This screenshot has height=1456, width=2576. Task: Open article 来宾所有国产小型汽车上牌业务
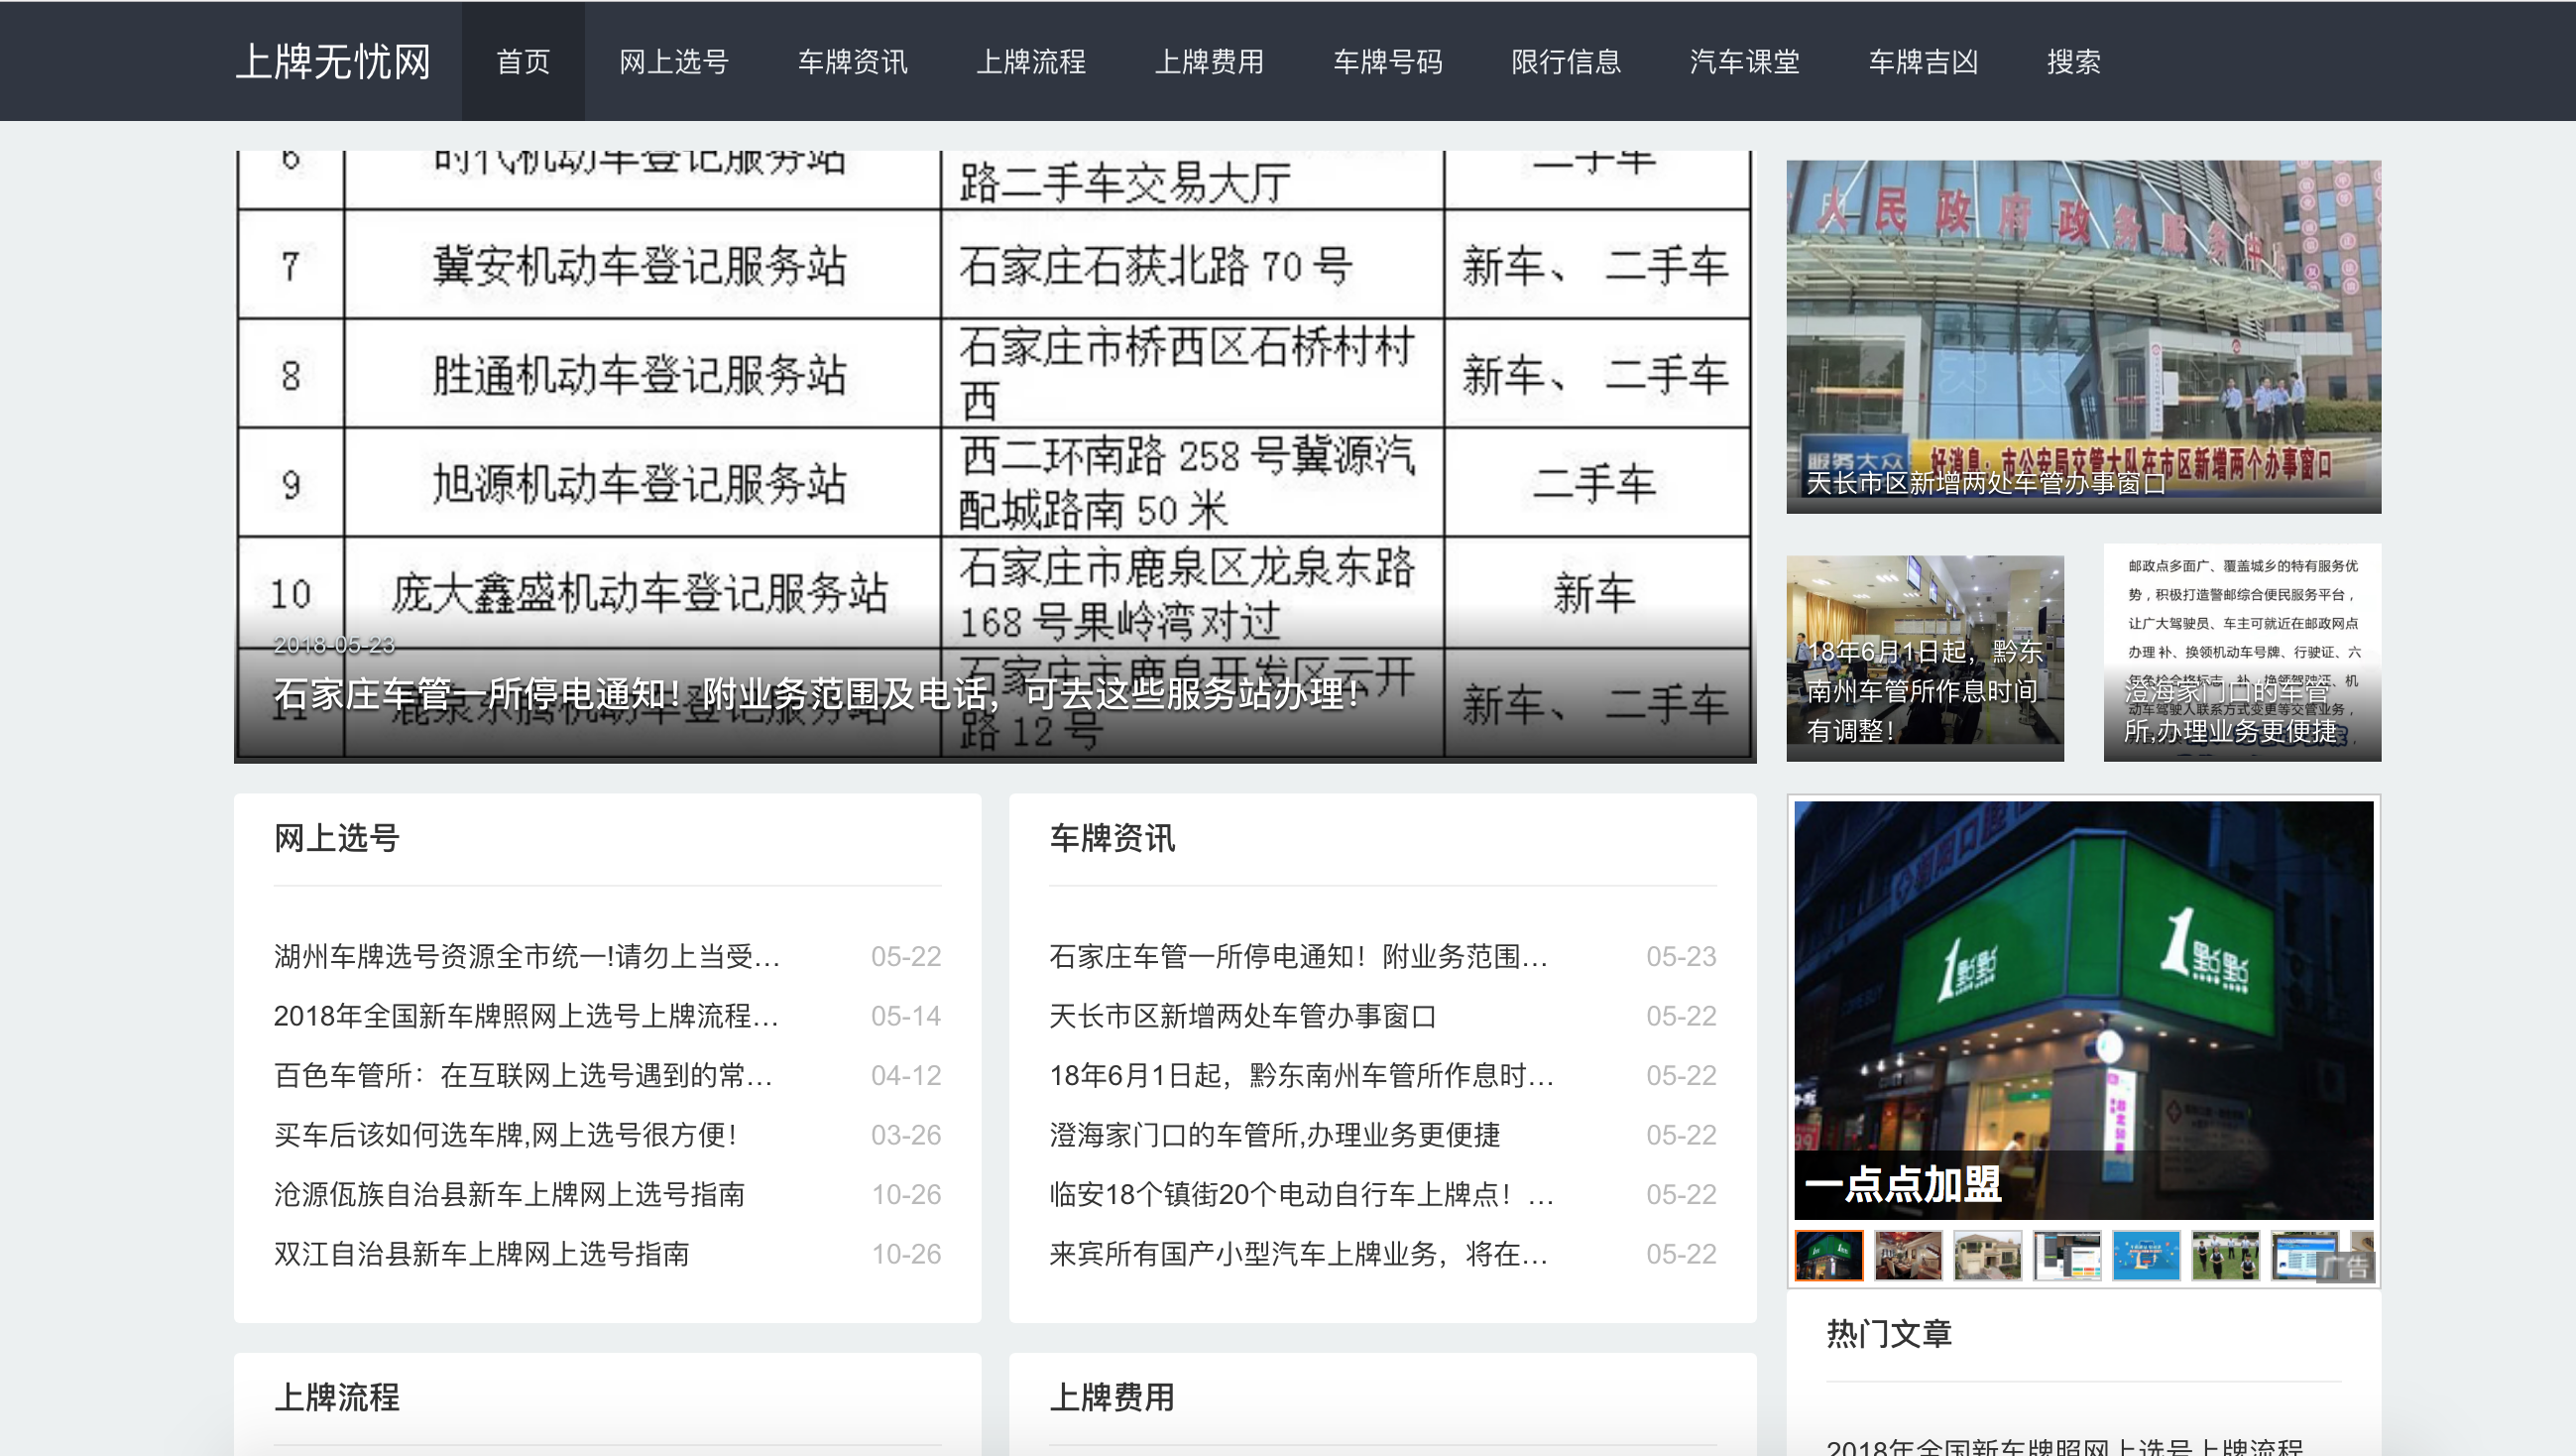pos(1299,1254)
